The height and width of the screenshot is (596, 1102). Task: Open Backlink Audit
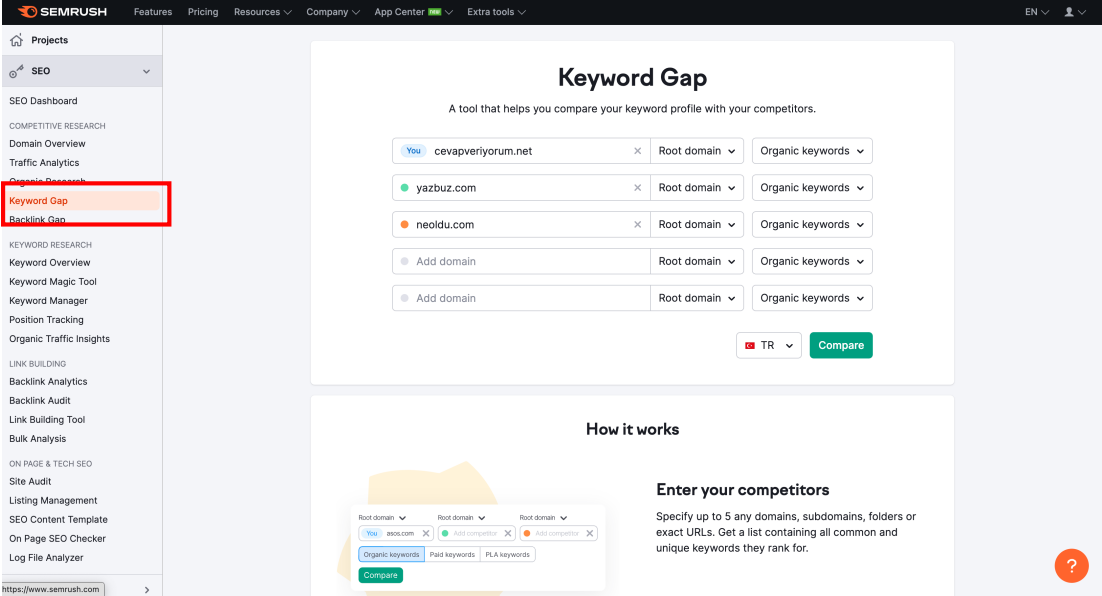coord(40,401)
